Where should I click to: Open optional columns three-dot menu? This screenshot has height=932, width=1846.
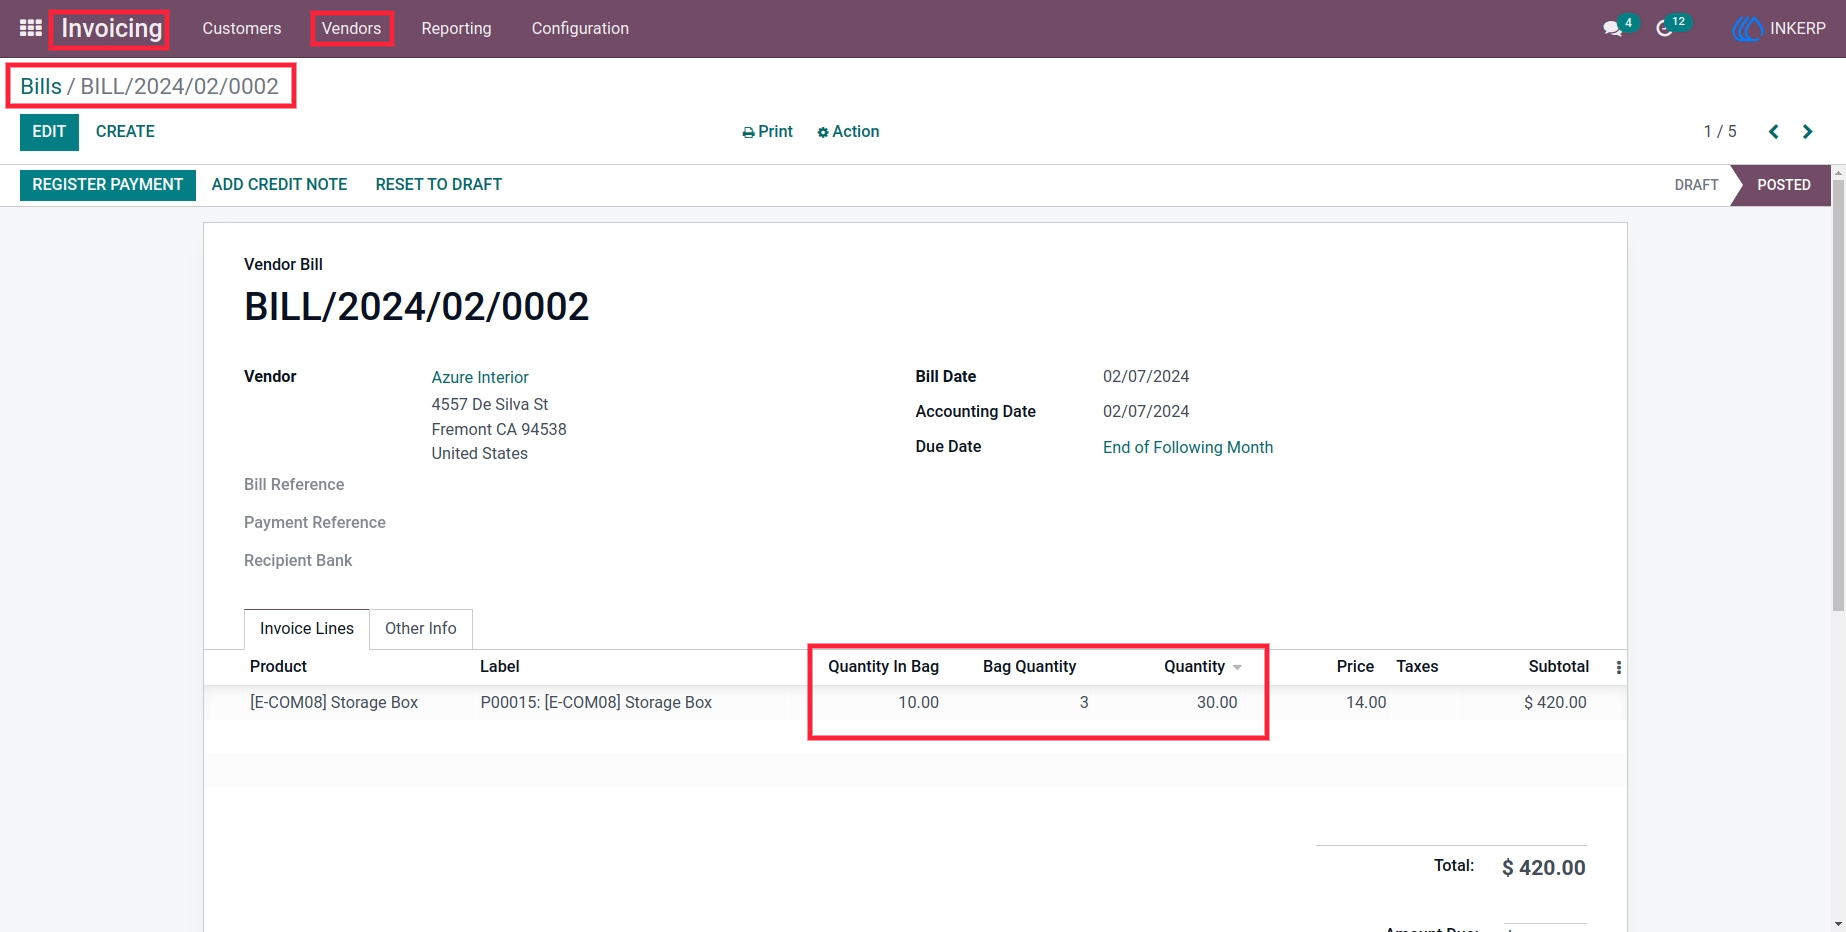(x=1619, y=667)
